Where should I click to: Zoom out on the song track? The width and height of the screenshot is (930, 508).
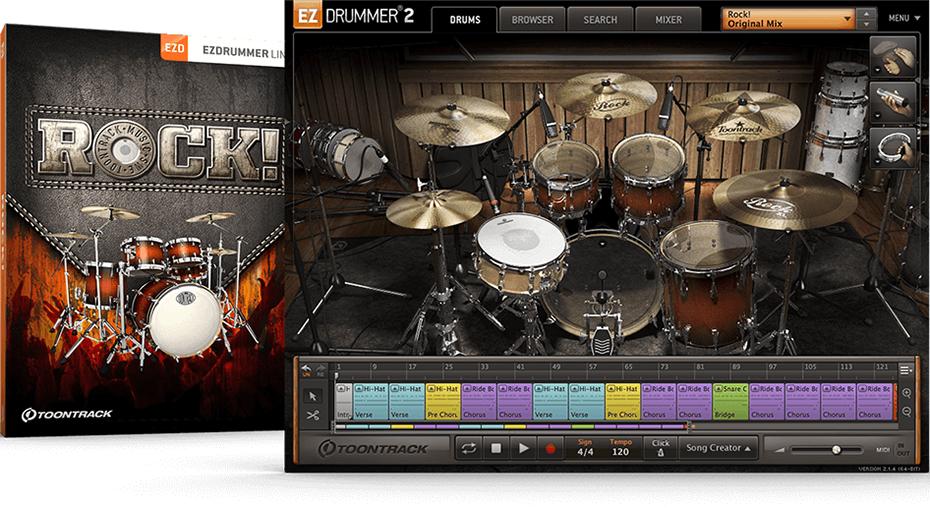(x=907, y=411)
